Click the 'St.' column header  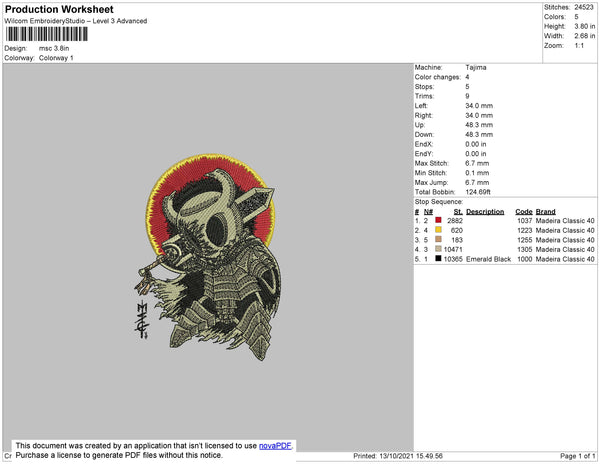click(458, 212)
